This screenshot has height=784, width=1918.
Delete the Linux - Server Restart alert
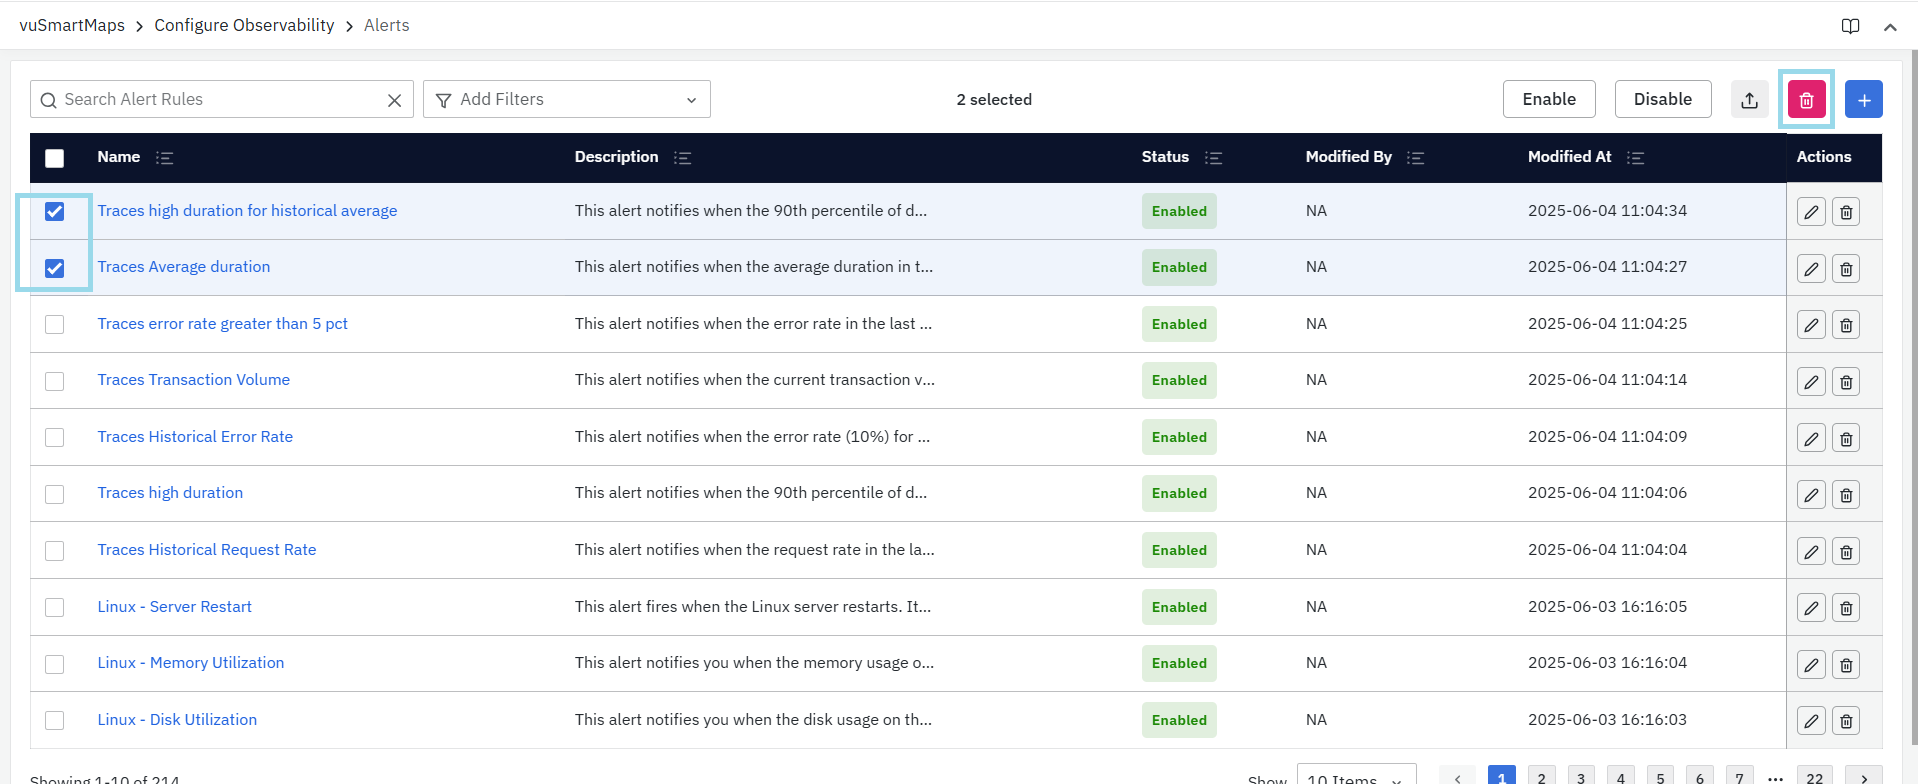coord(1846,608)
